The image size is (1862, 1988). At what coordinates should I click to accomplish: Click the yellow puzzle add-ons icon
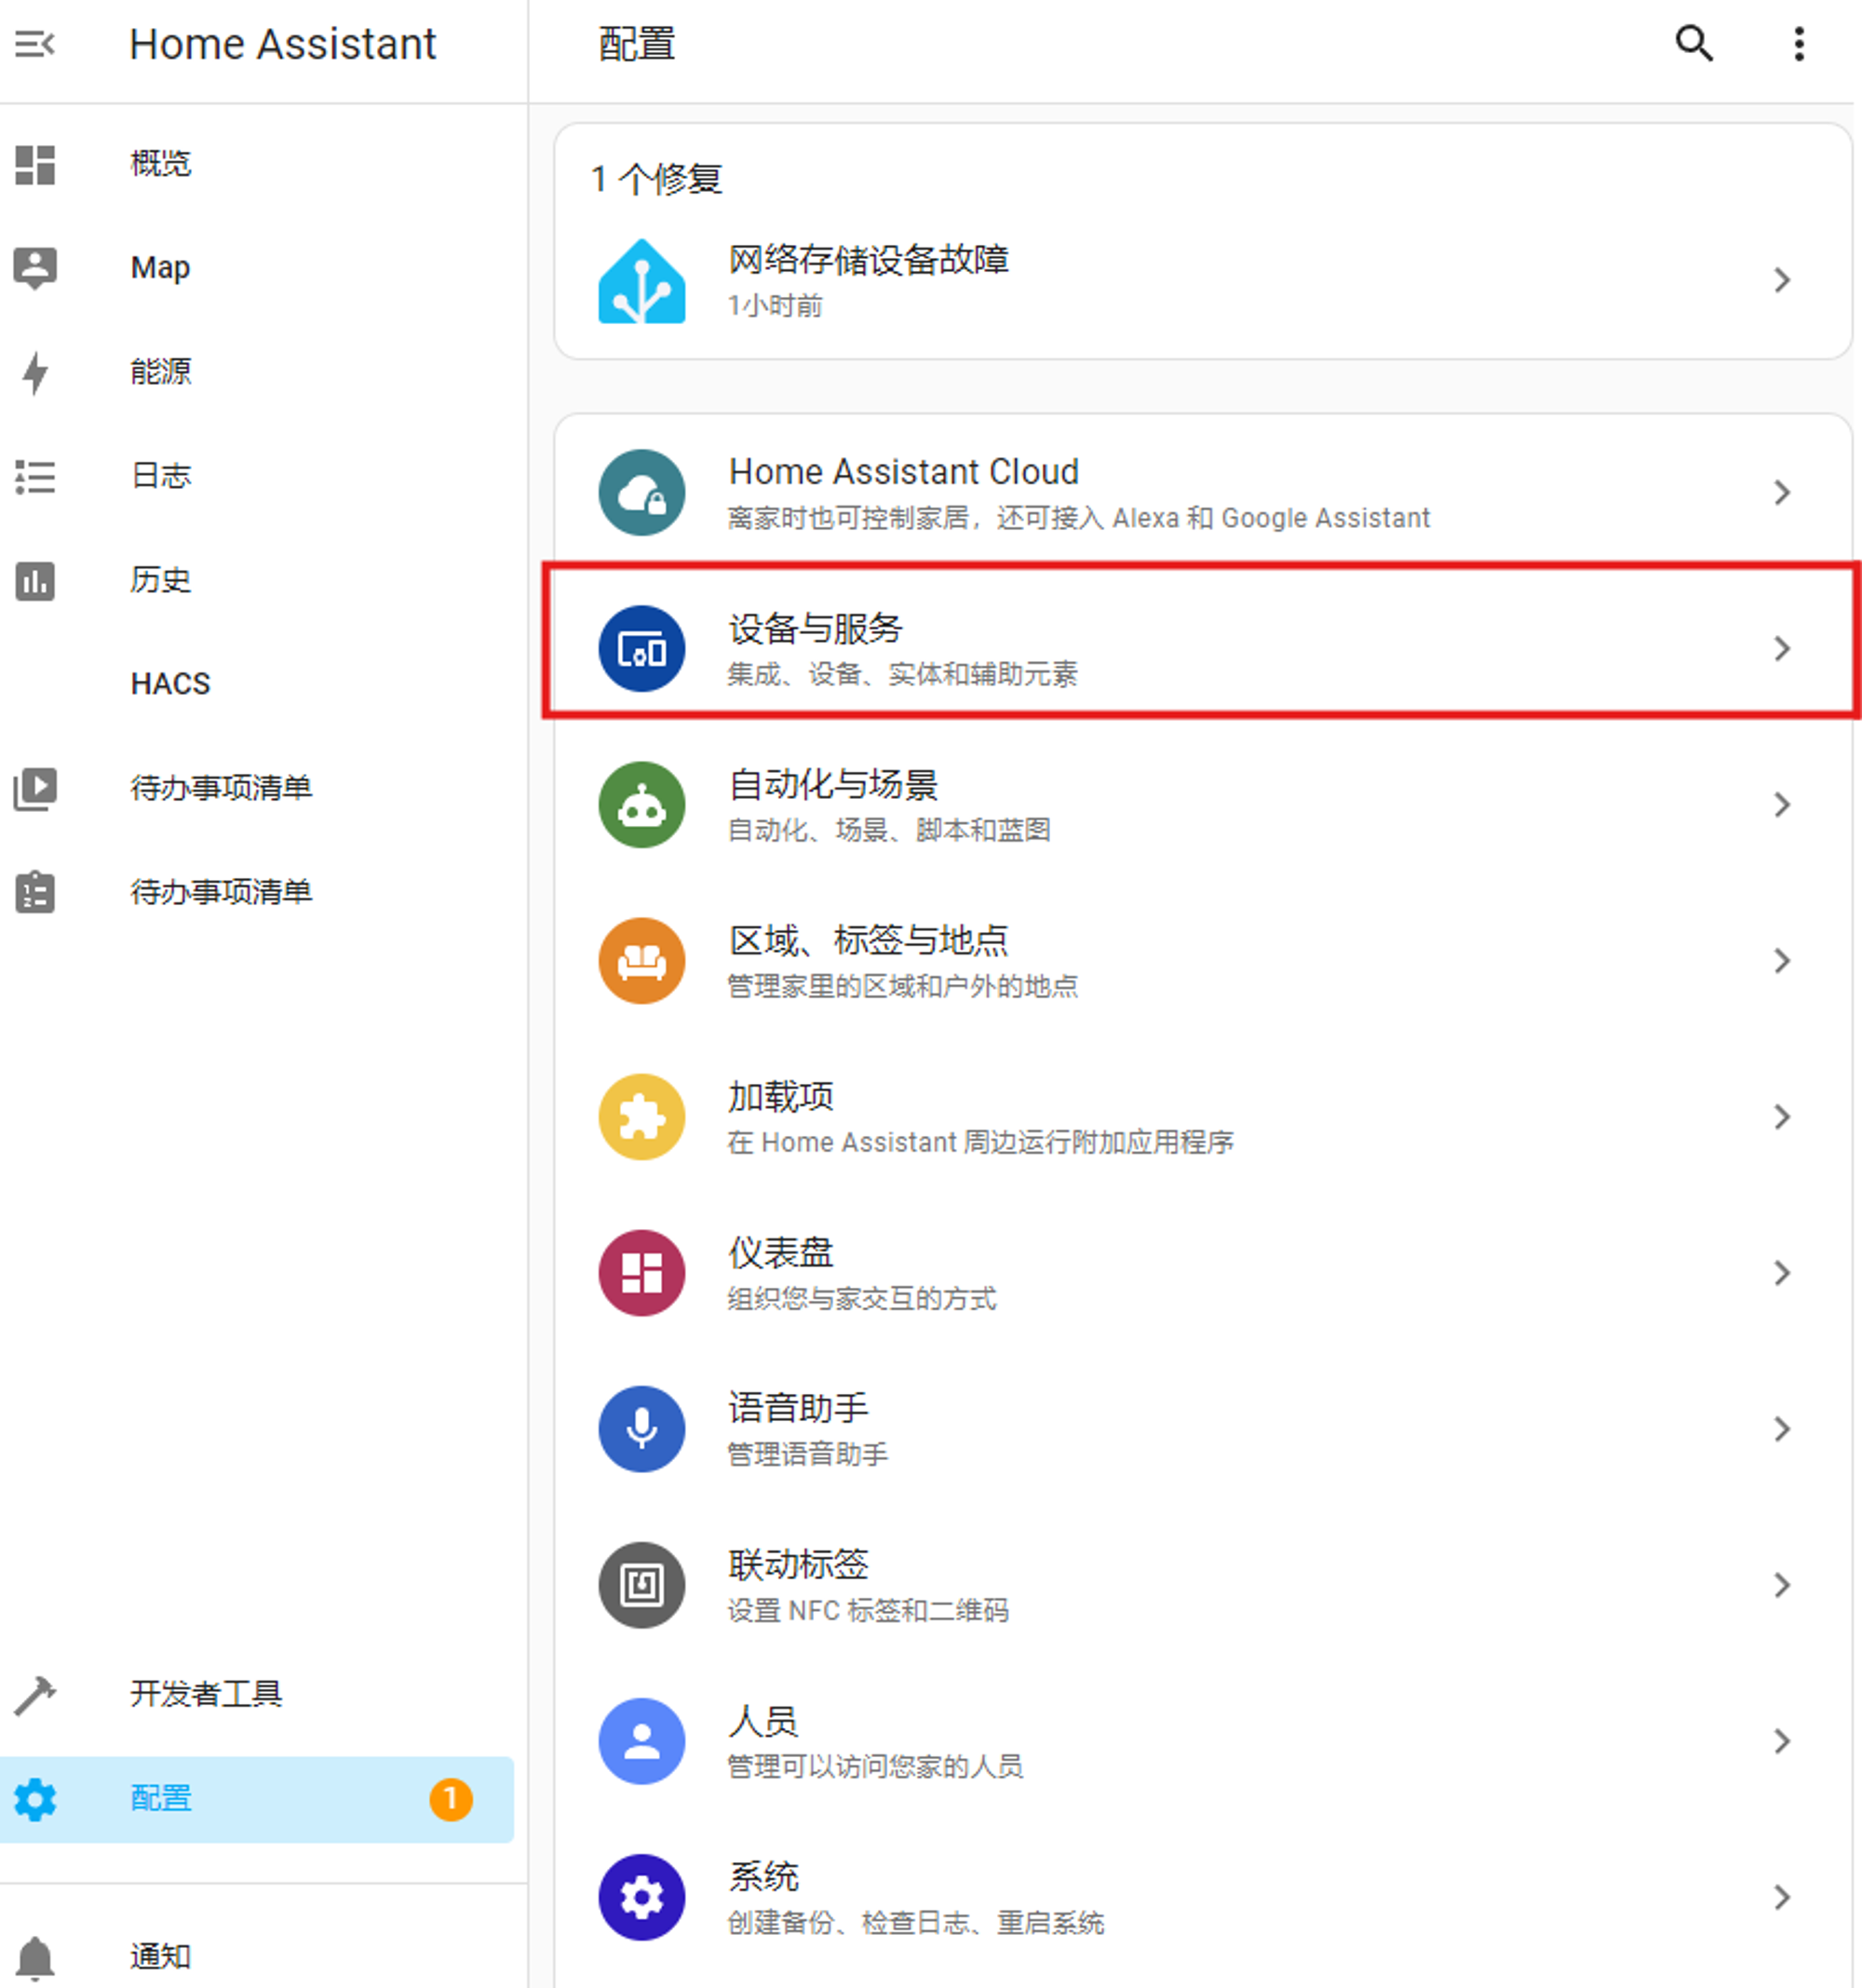click(641, 1116)
